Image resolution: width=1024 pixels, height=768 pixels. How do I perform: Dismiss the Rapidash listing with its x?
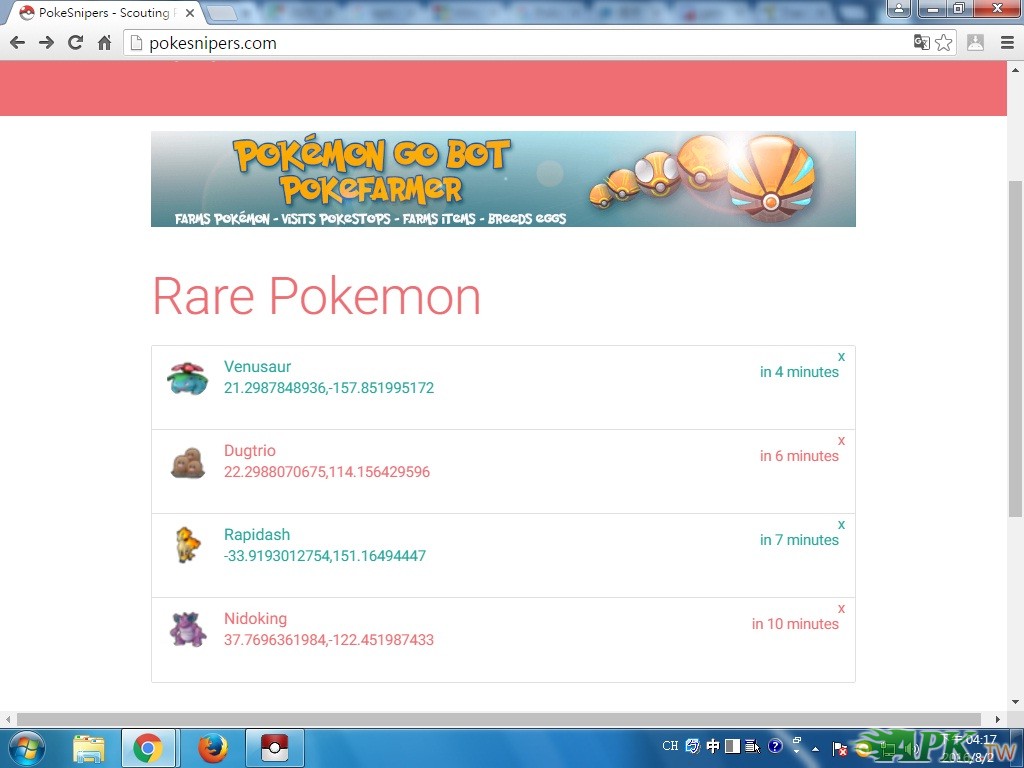[x=841, y=524]
